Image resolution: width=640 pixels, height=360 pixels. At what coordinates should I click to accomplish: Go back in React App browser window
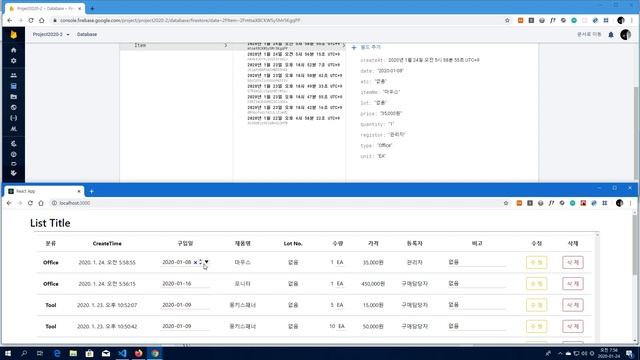tap(9, 203)
